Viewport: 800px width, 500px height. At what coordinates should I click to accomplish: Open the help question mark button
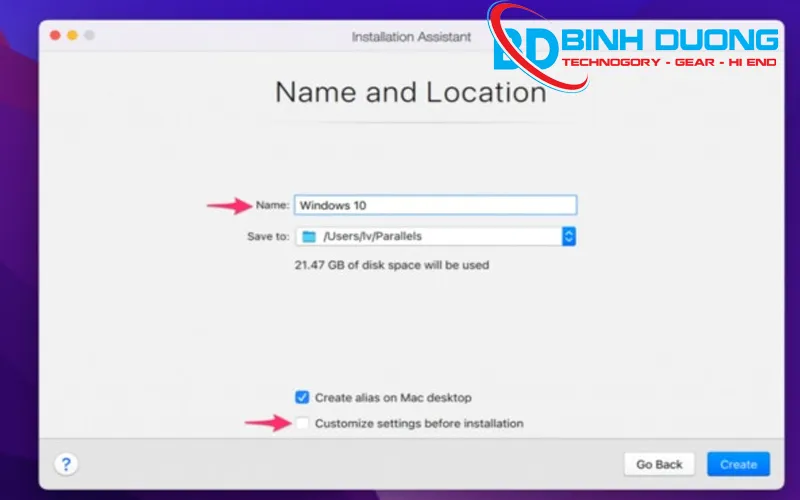pos(66,464)
